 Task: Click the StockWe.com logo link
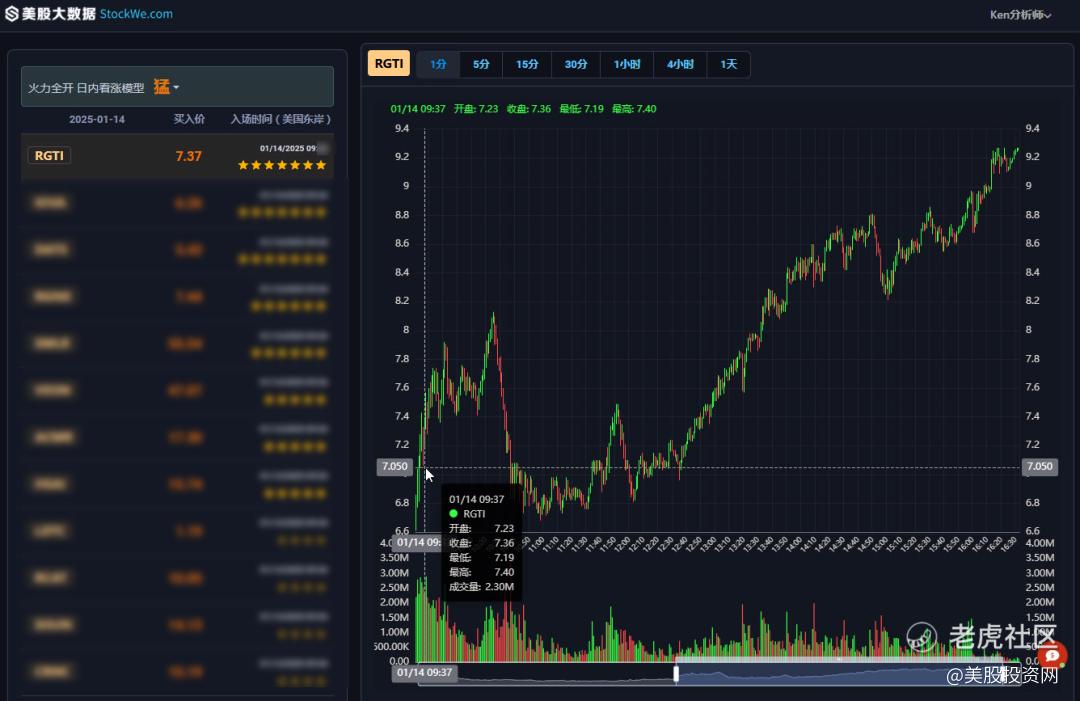pyautogui.click(x=136, y=14)
